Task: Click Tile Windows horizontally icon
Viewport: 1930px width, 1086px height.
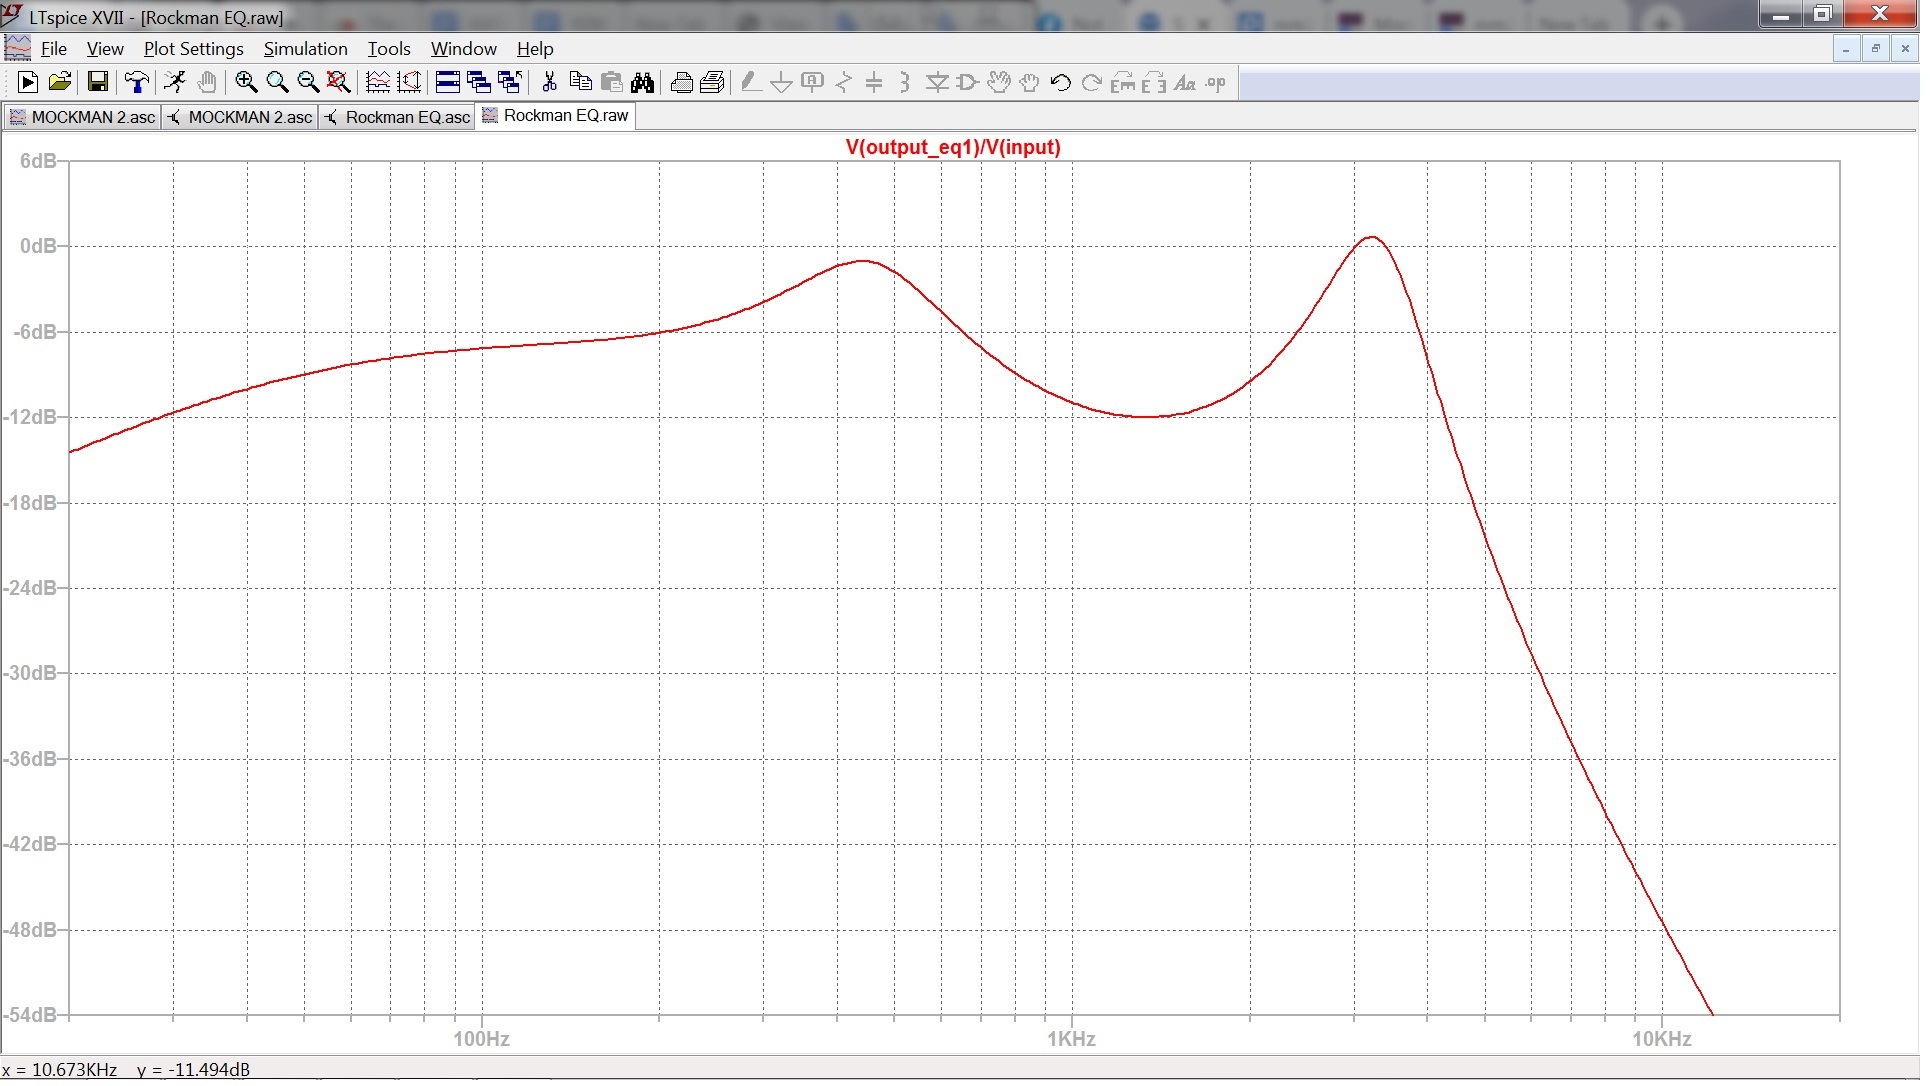Action: point(447,83)
